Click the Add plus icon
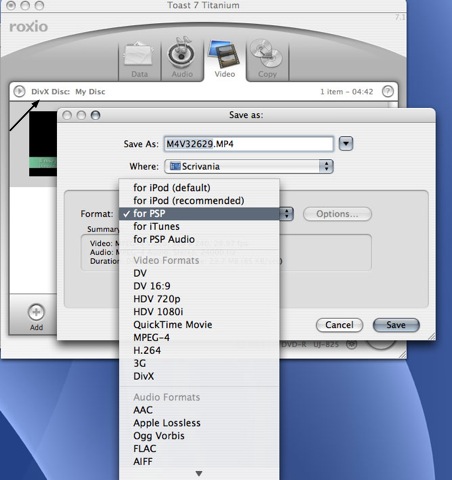The height and width of the screenshot is (480, 452). click(36, 312)
